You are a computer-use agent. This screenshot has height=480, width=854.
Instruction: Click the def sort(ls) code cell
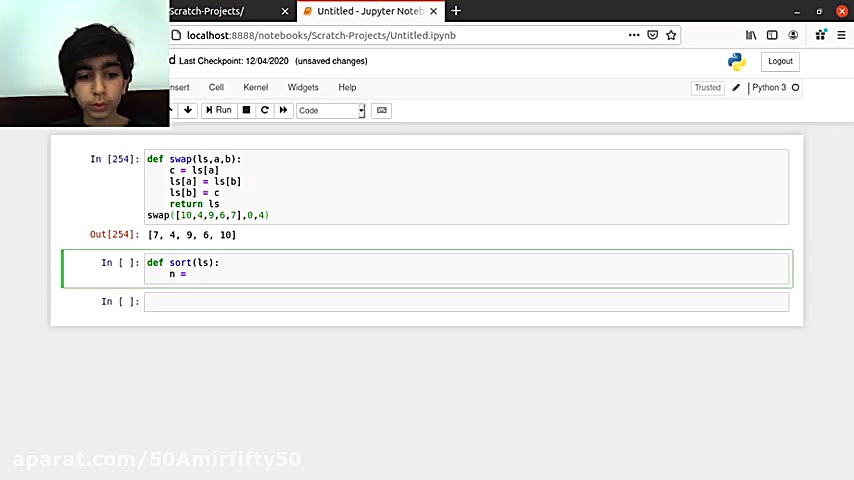click(x=466, y=268)
